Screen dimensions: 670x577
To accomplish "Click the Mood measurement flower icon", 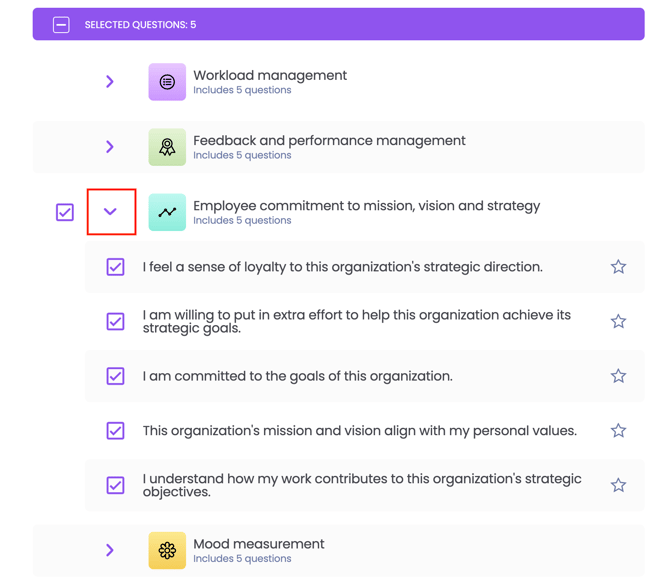I will pos(167,551).
